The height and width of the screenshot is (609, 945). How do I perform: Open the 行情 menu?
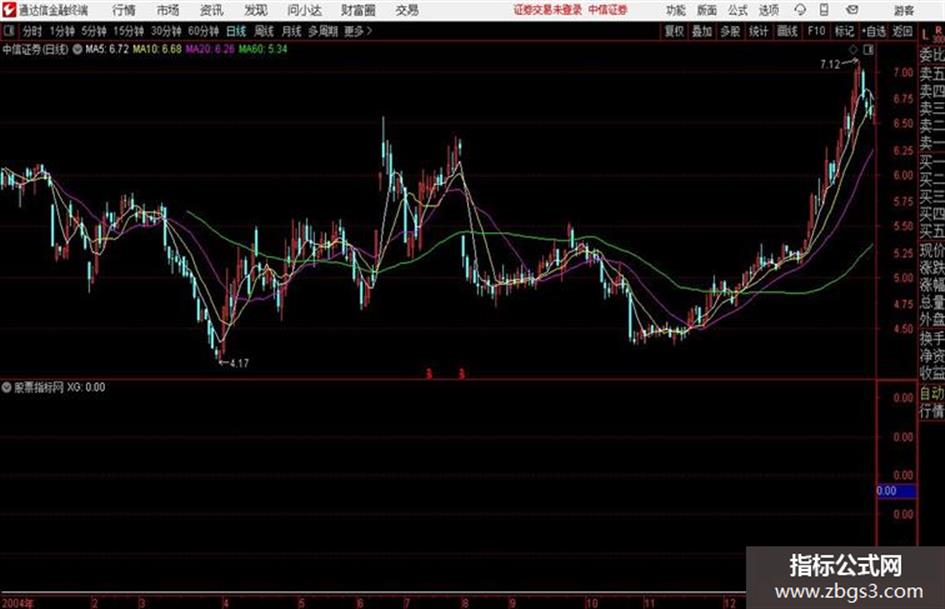[x=124, y=10]
